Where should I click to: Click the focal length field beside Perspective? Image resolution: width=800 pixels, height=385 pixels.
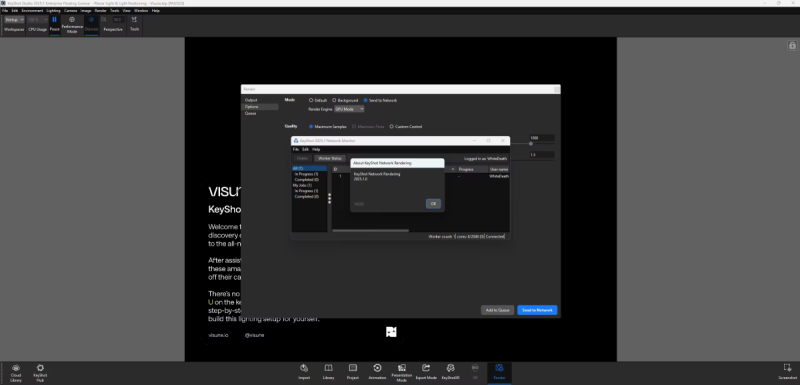[118, 19]
